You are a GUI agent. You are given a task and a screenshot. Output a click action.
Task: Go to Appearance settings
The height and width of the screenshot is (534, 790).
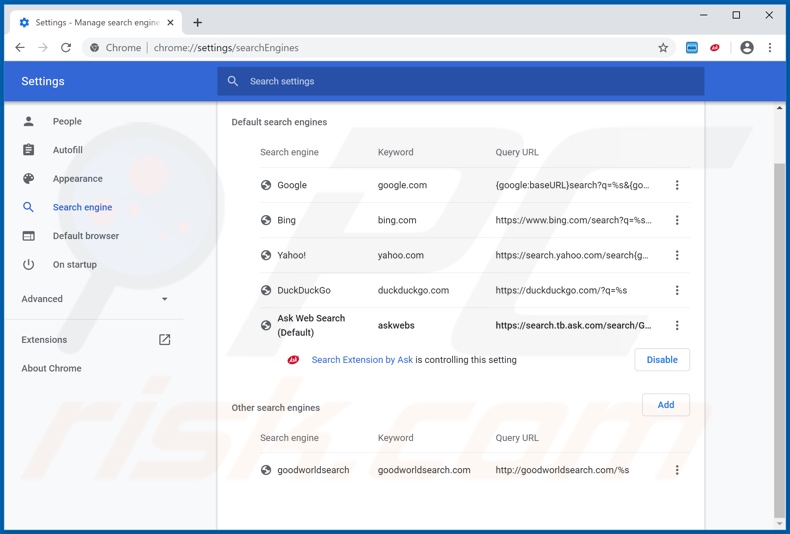coord(77,179)
